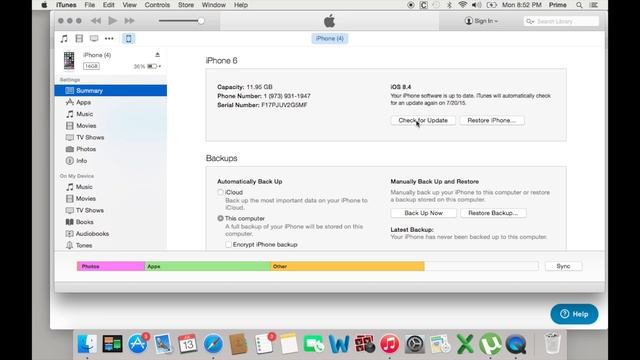Open the Music library view icon
Screen dimensions: 640x360
point(64,38)
